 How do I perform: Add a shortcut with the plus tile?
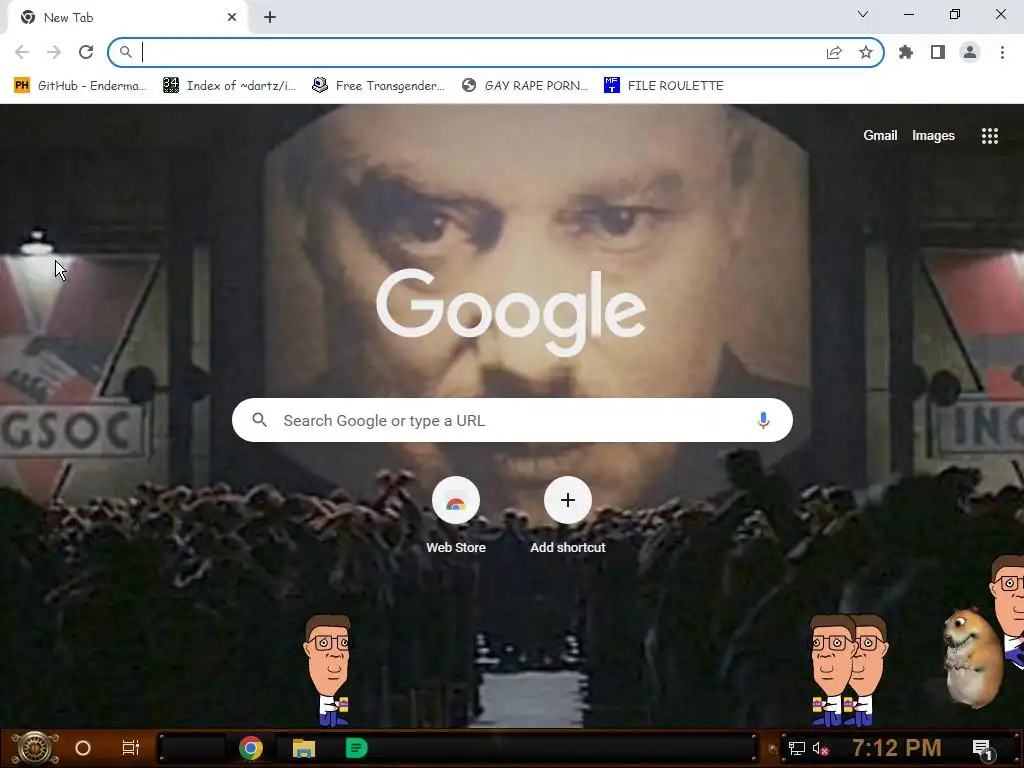point(568,516)
